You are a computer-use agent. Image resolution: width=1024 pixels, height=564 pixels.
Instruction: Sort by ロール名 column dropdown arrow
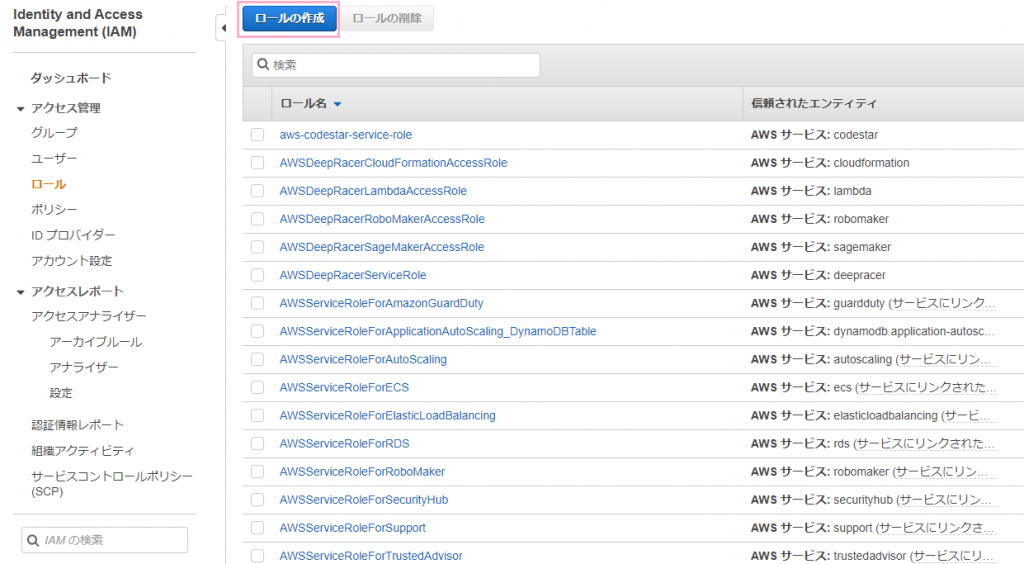(x=338, y=104)
